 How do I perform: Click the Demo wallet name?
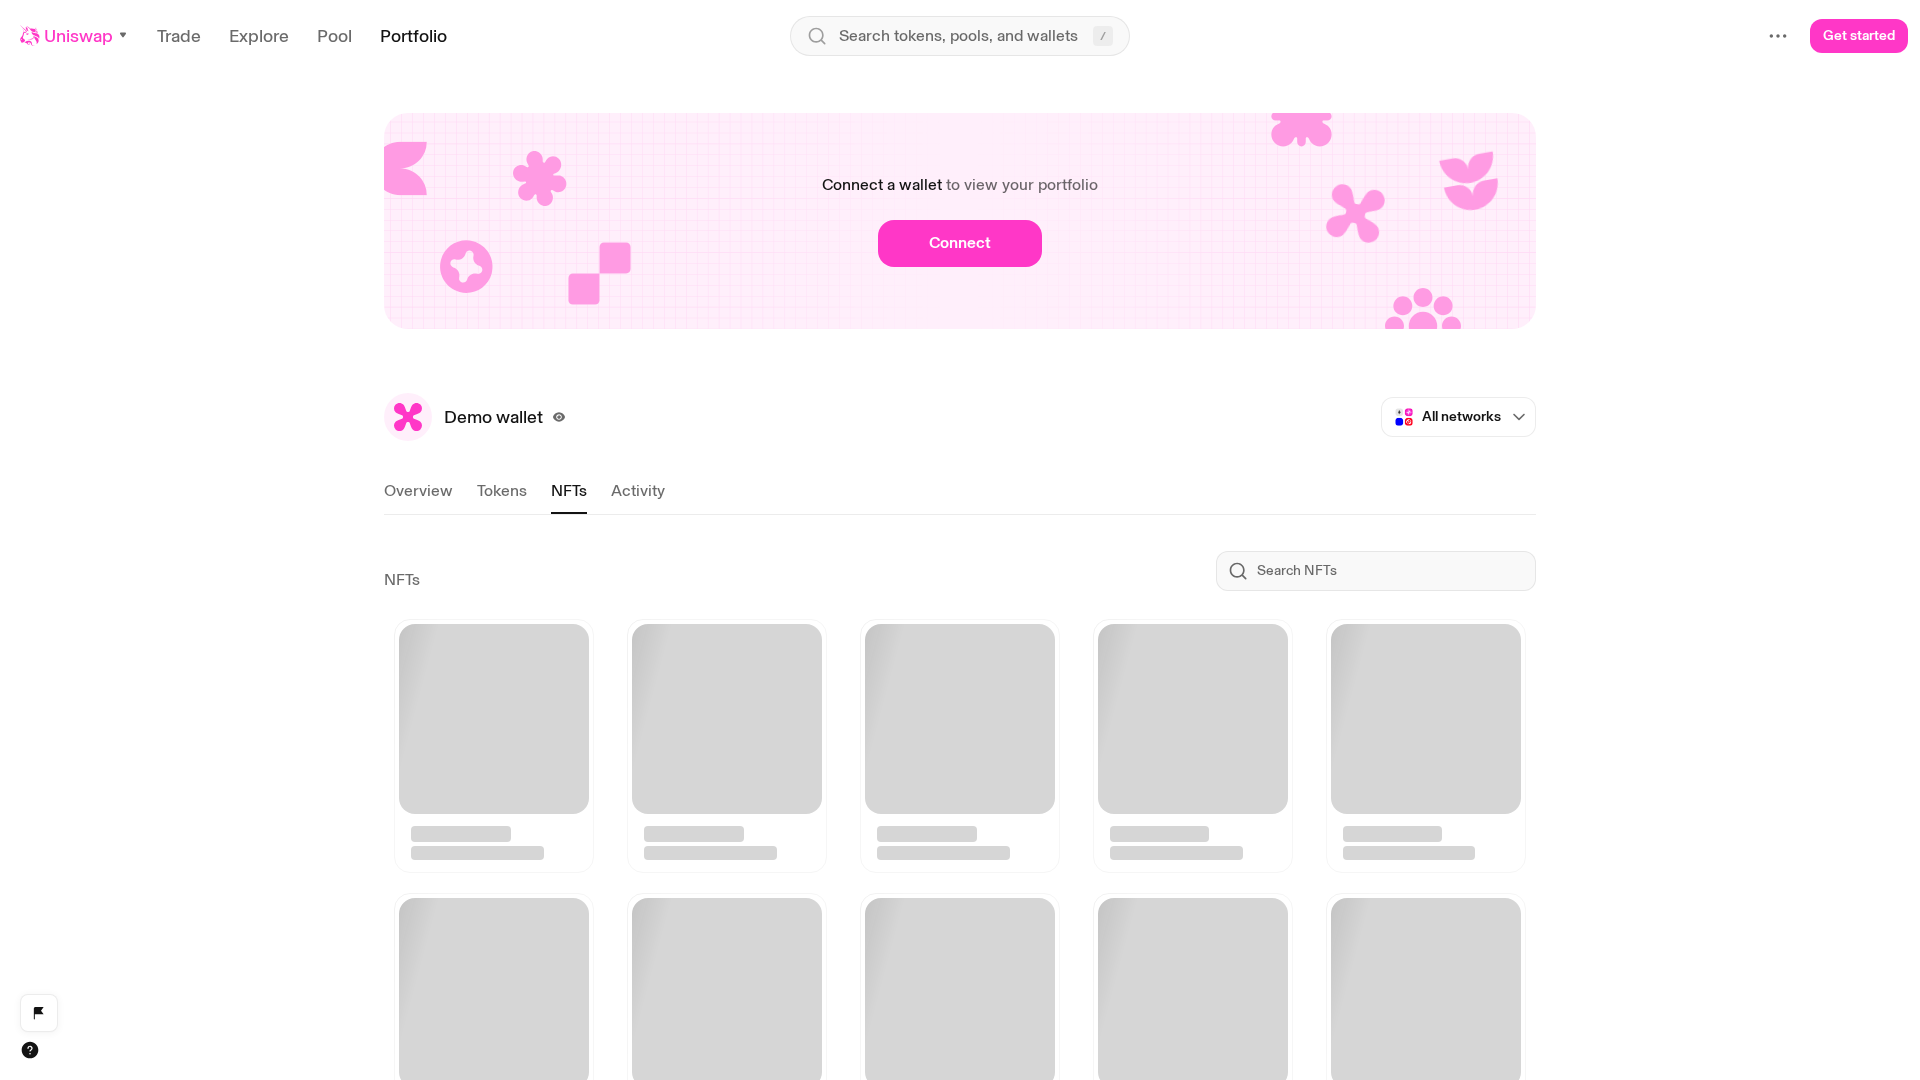coord(493,417)
